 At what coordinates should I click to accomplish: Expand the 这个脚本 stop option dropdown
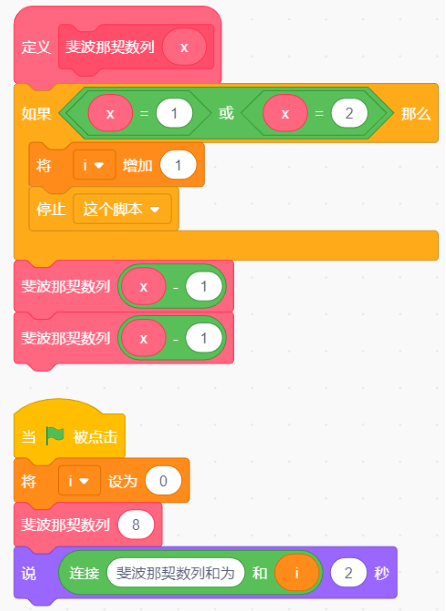[122, 209]
